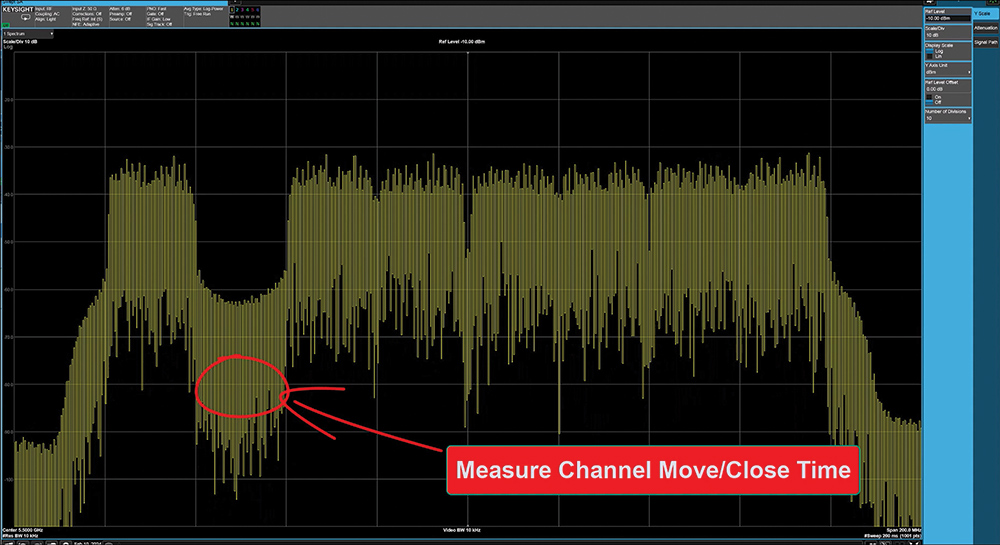Open the Attenuation tab
Viewport: 1000px width, 545px height.
tap(985, 28)
